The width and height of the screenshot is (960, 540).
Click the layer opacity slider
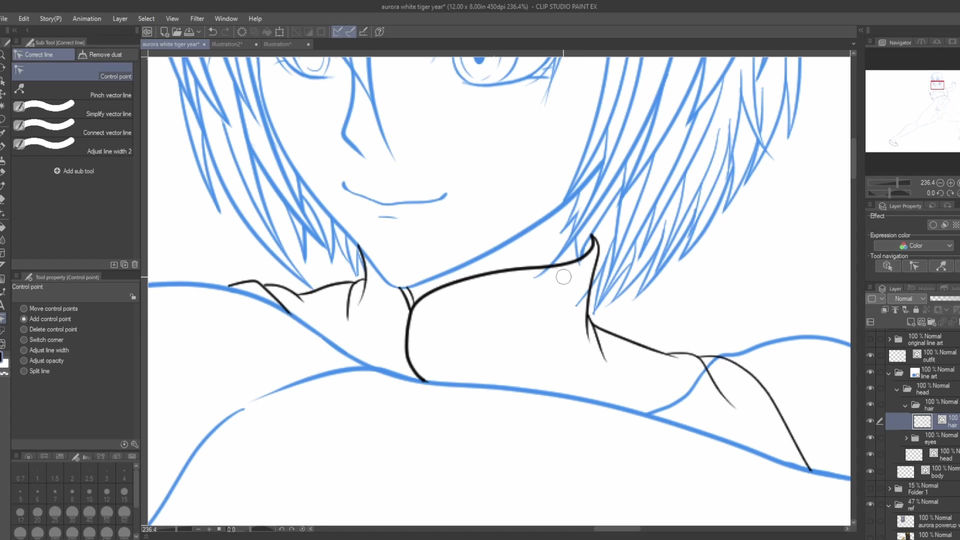click(945, 299)
